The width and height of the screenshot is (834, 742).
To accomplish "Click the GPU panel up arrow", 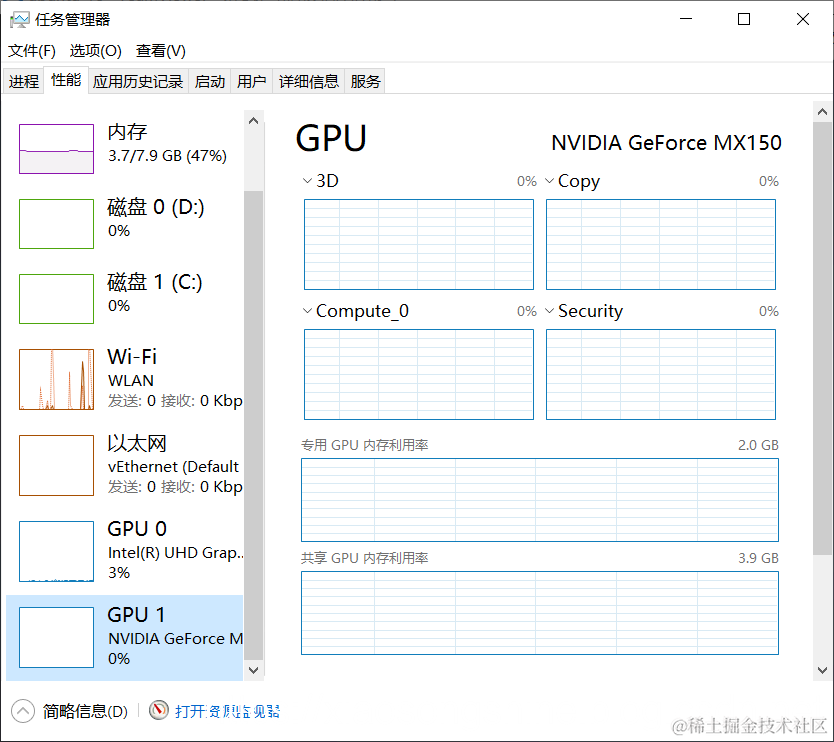I will 822,112.
